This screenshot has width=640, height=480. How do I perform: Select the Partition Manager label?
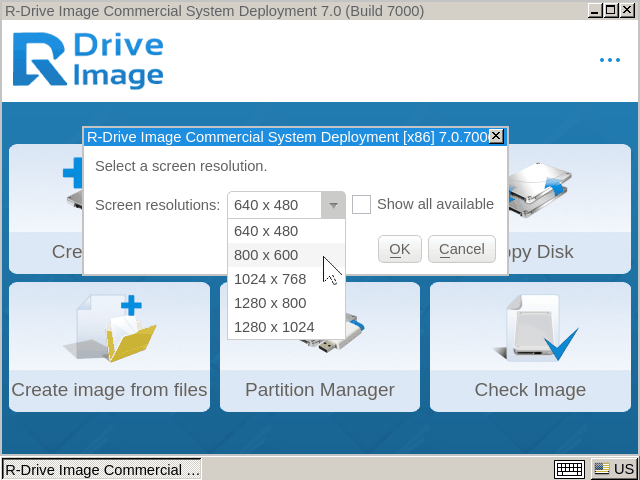coord(320,390)
